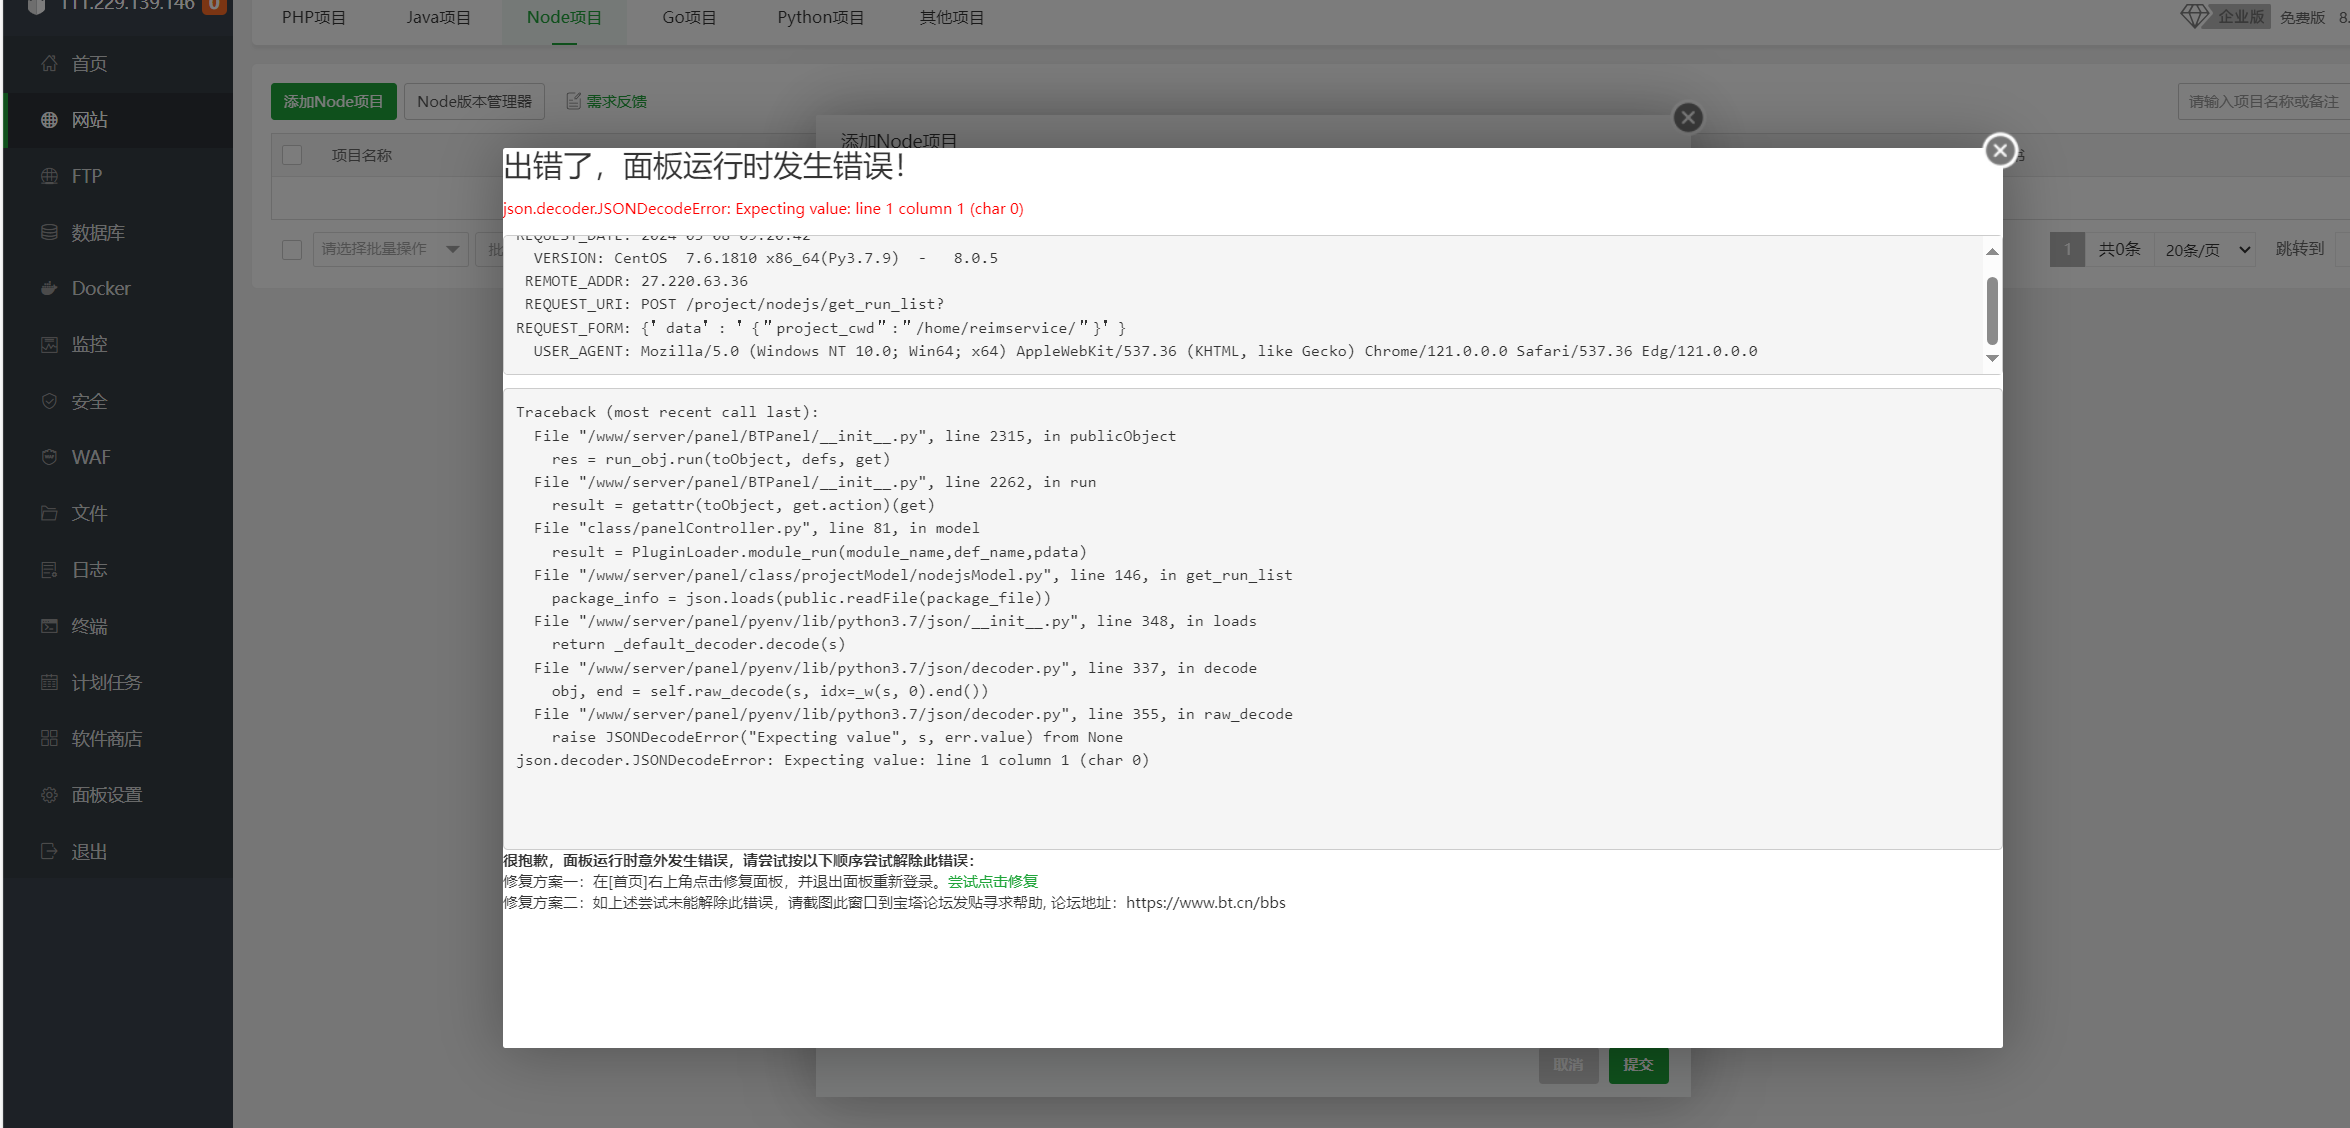Click the 跳转到 pagination label
The width and height of the screenshot is (2350, 1128).
coord(2300,249)
